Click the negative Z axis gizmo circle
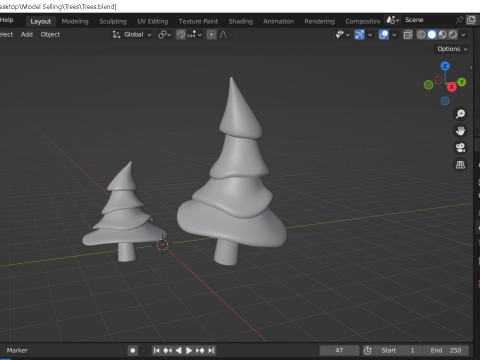Screen dimensions: 480x360 point(445,101)
